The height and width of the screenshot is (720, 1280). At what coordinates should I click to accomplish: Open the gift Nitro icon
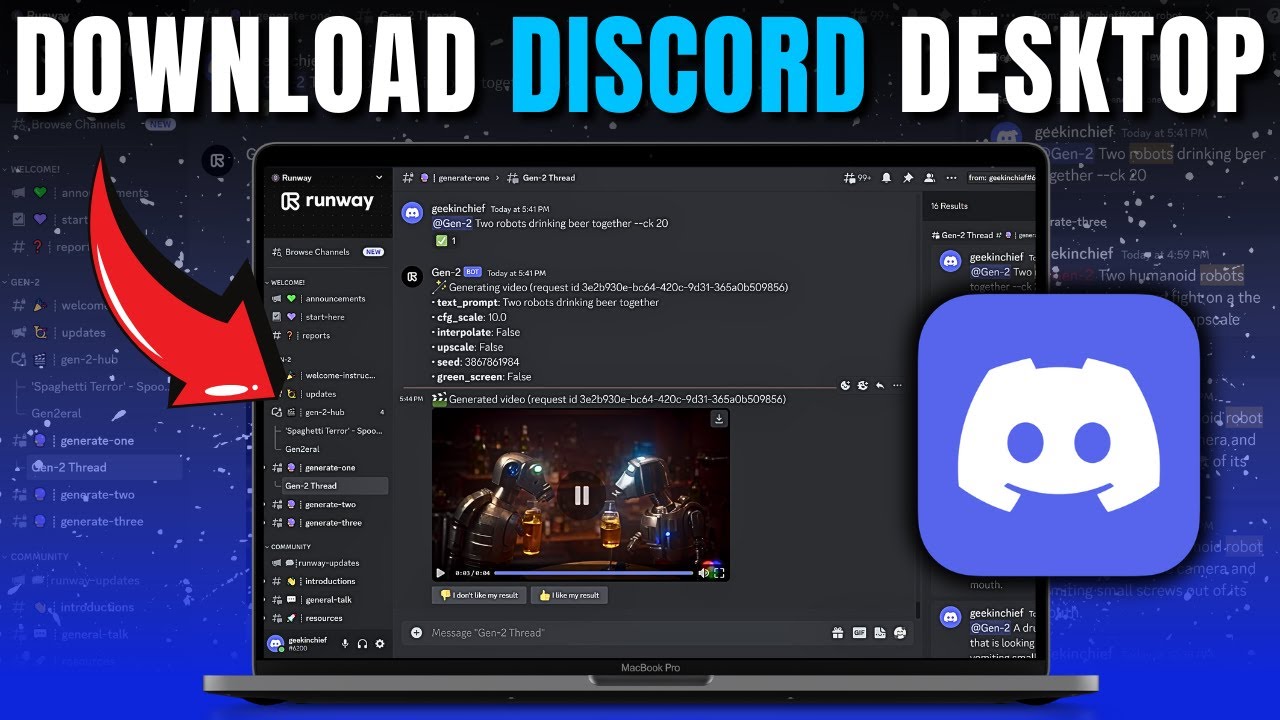point(837,632)
